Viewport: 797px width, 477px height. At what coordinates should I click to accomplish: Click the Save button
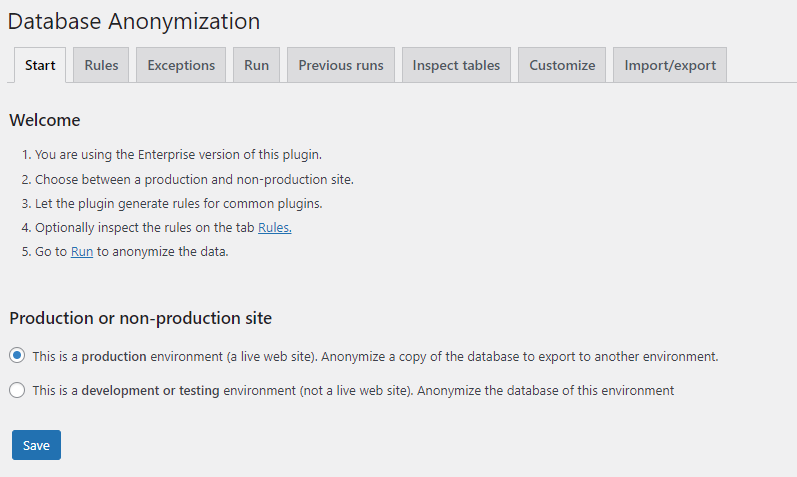coord(36,445)
